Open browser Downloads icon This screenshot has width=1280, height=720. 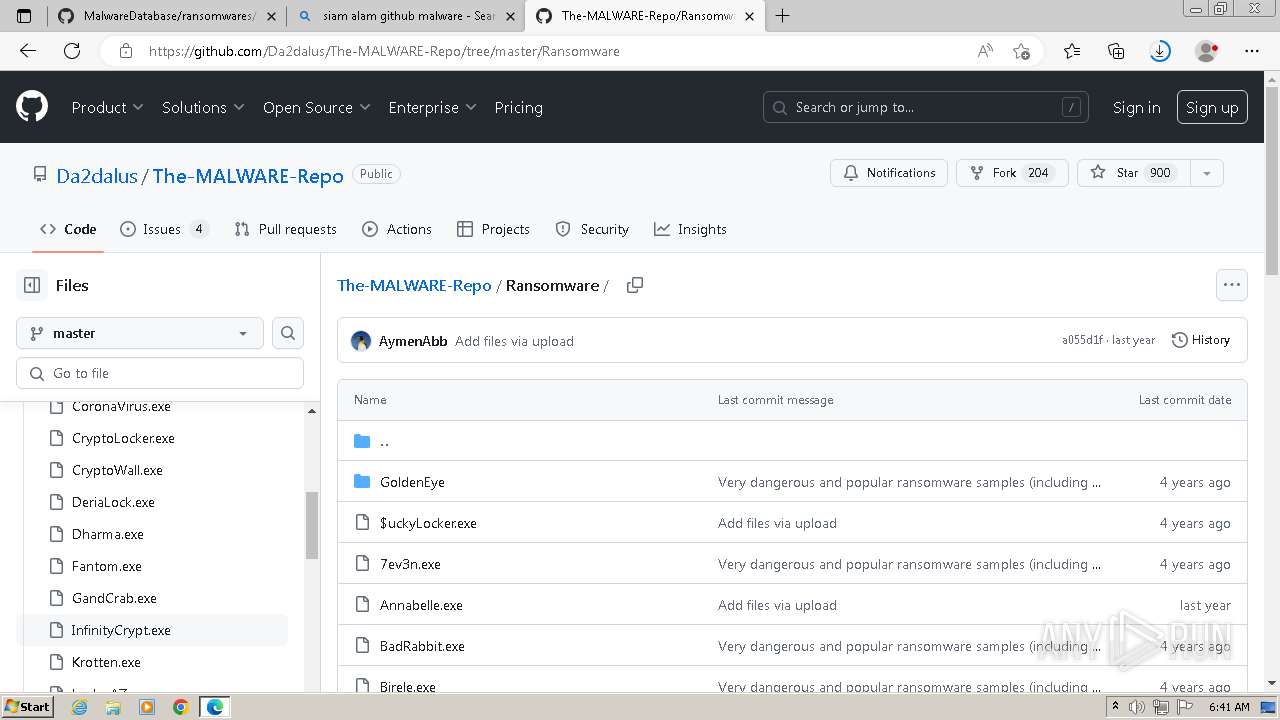pyautogui.click(x=1160, y=51)
